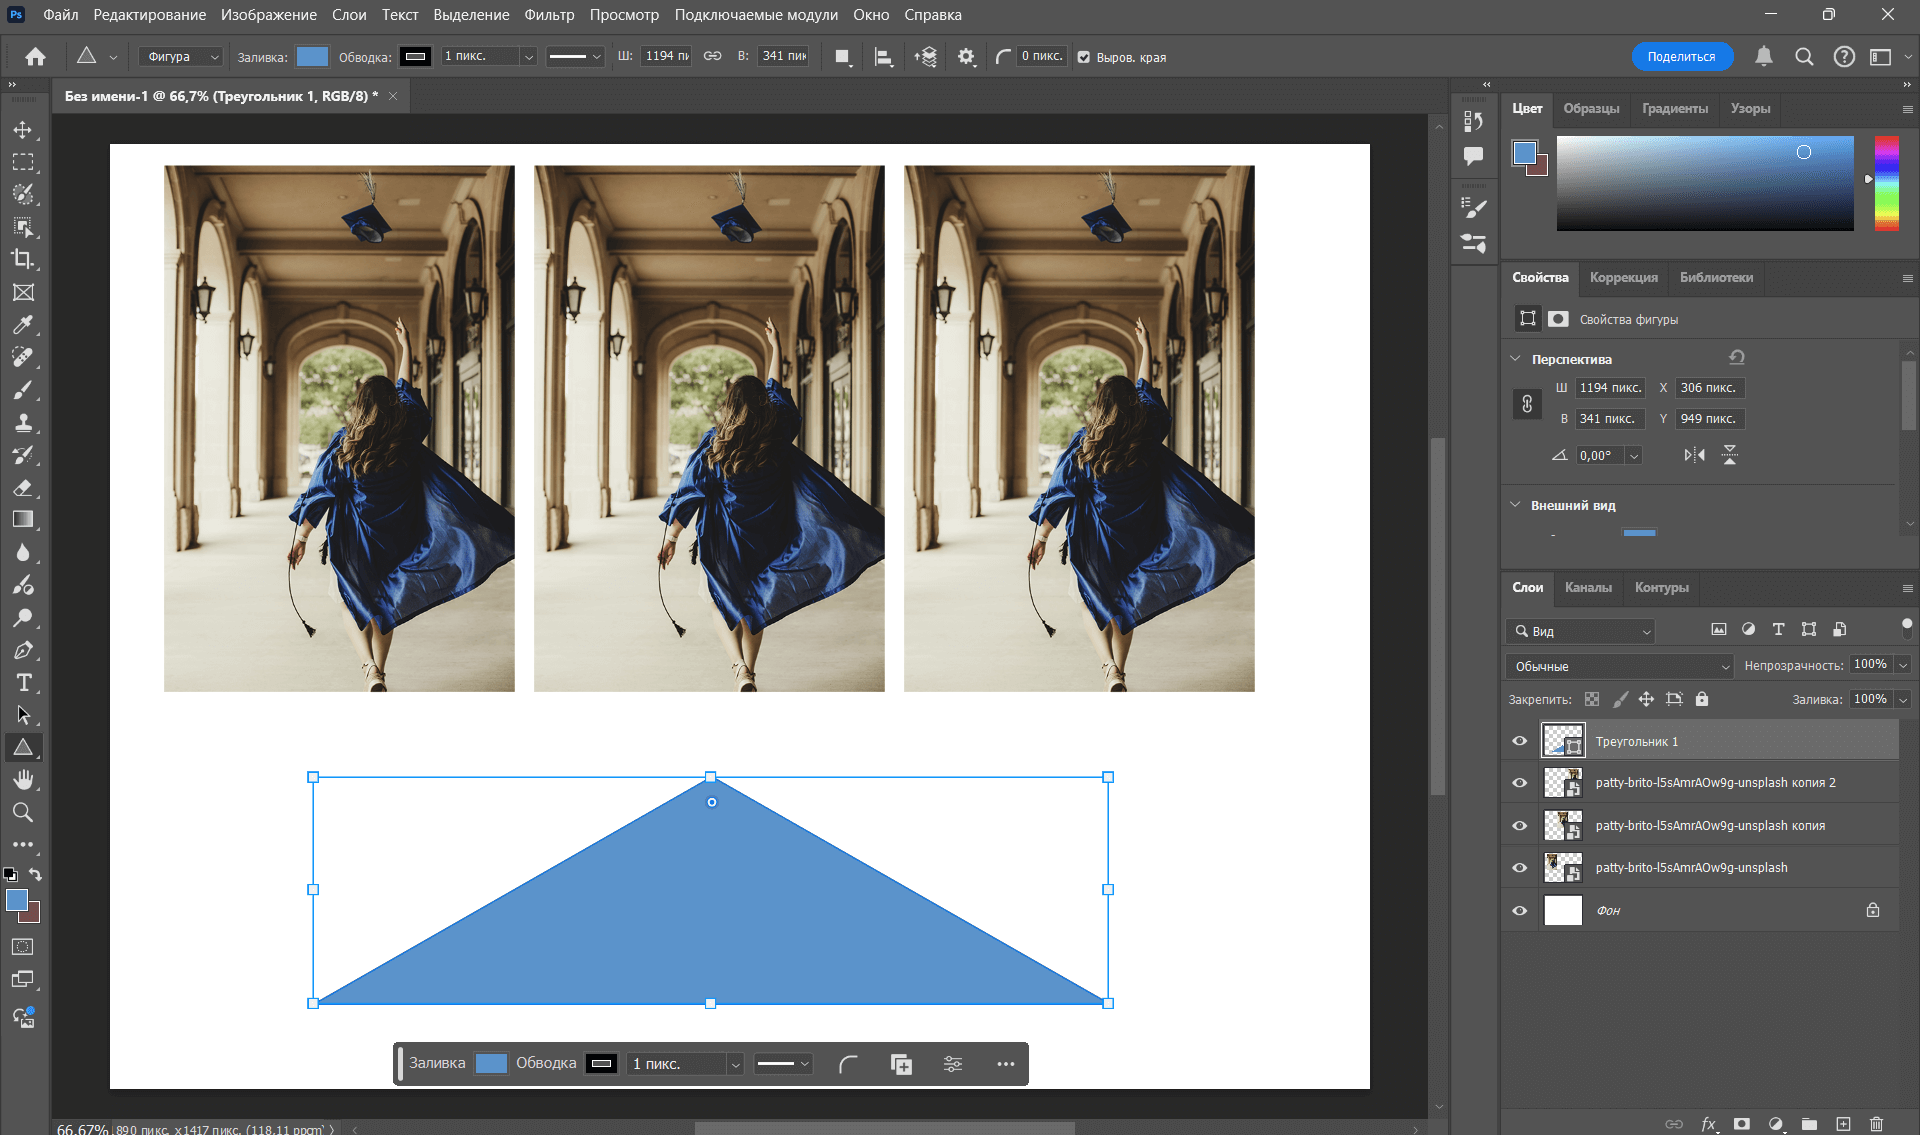
Task: Open stroke width dropdown in options bar
Action: point(529,57)
